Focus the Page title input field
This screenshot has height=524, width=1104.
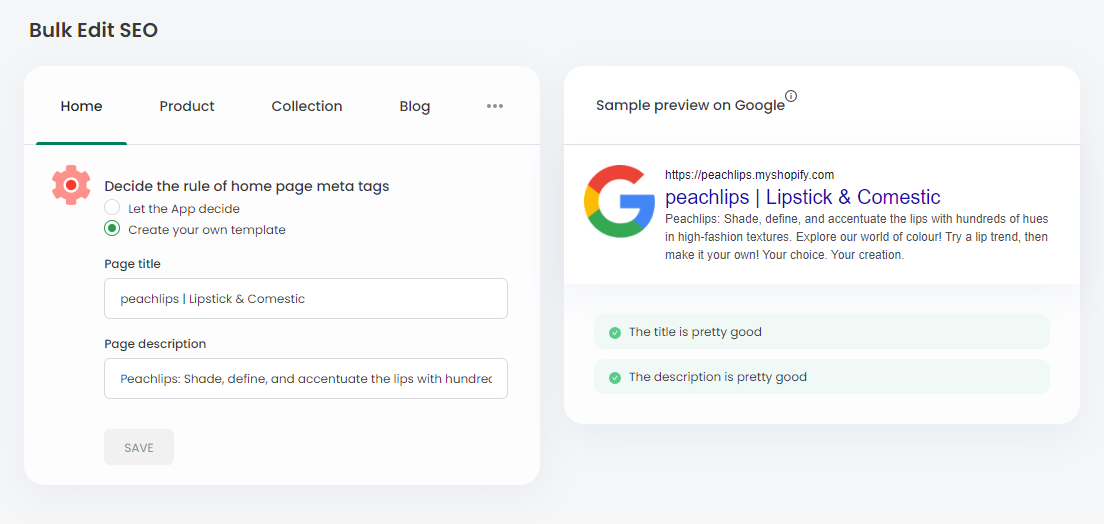click(x=306, y=299)
